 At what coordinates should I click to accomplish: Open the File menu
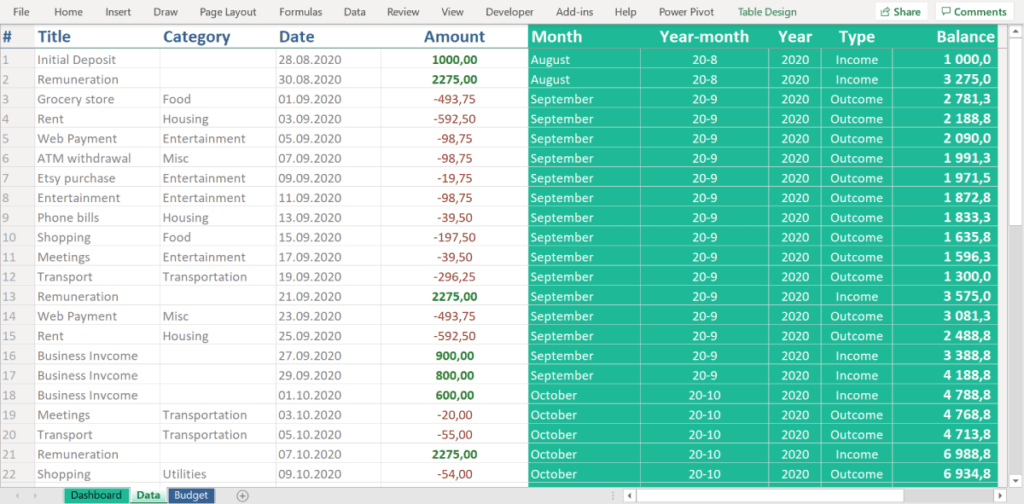21,12
